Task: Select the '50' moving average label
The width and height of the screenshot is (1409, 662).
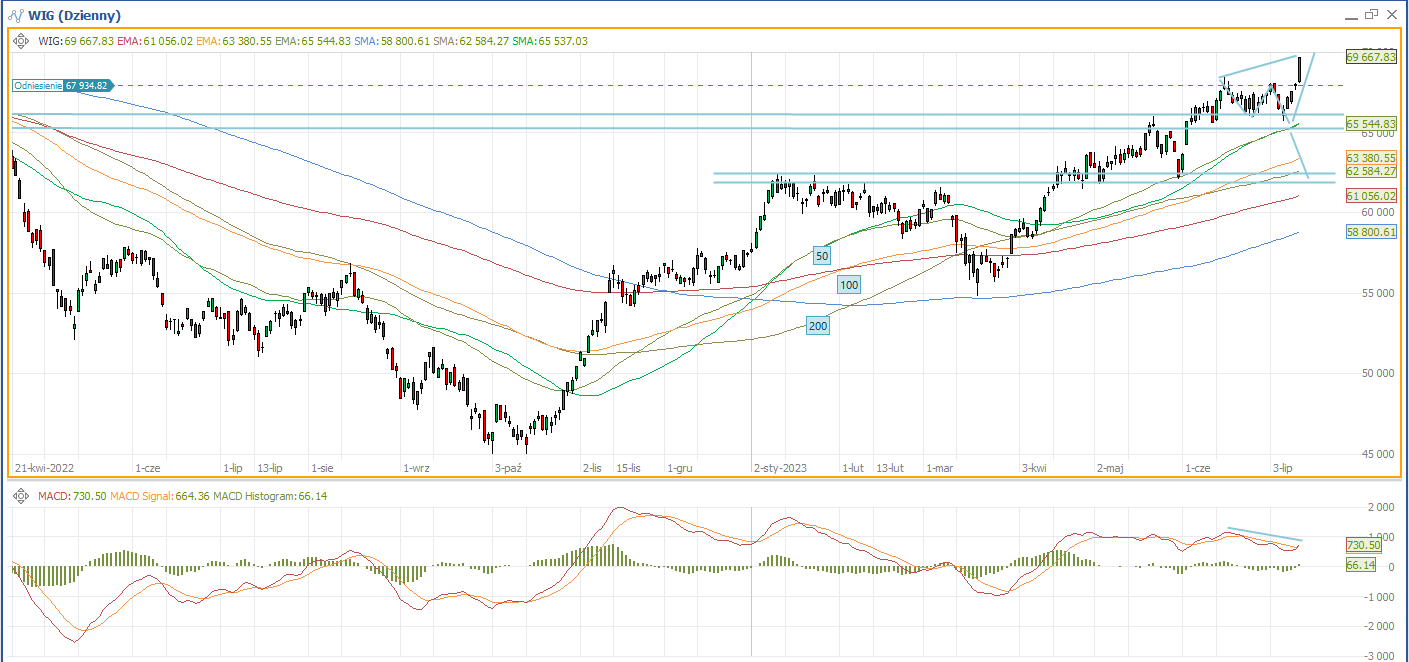Action: pos(822,256)
